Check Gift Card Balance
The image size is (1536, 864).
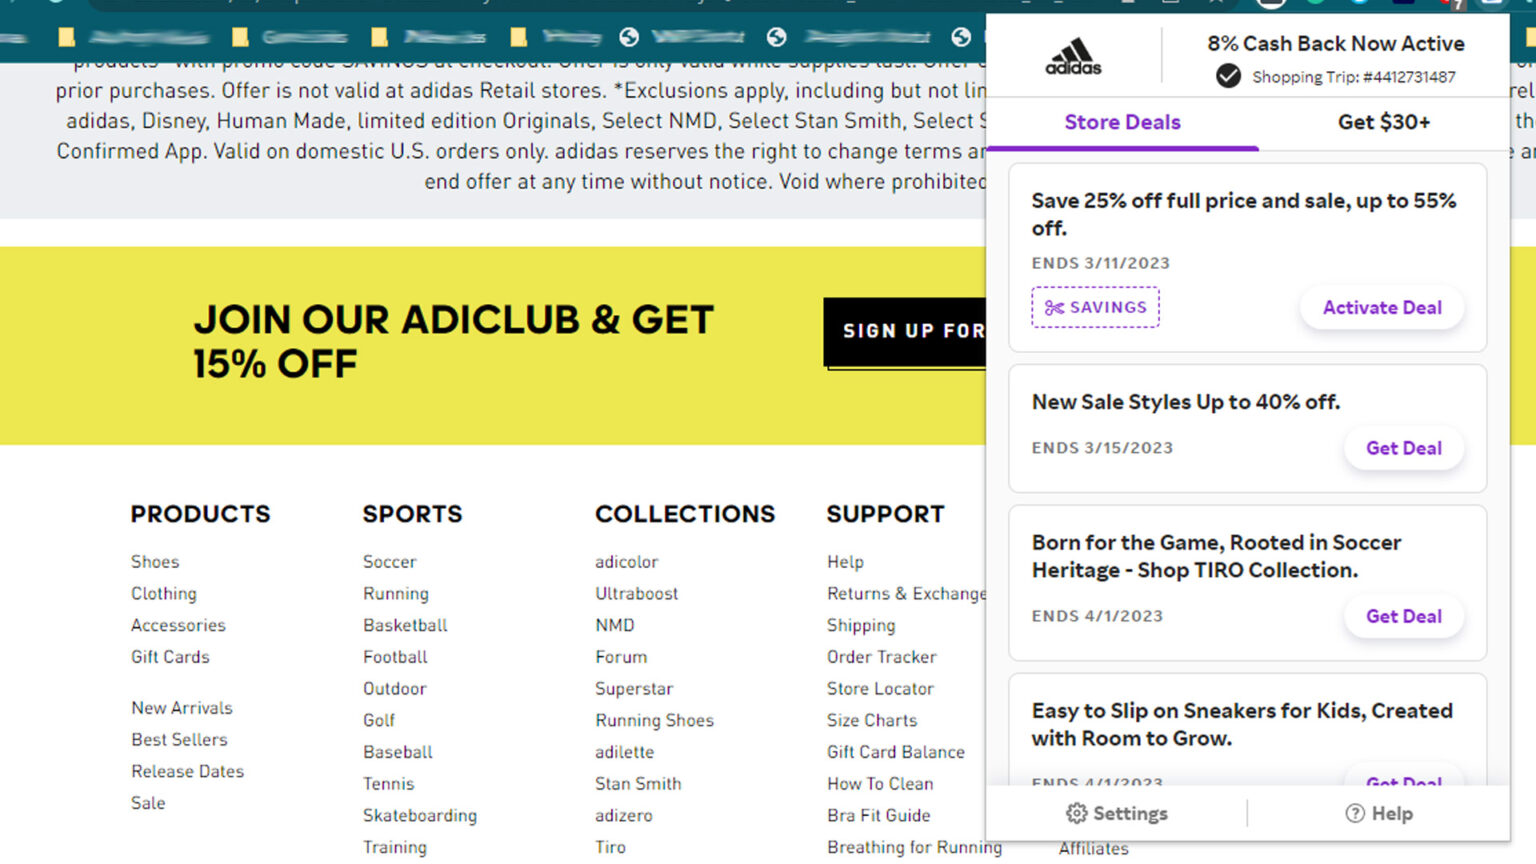pos(896,751)
